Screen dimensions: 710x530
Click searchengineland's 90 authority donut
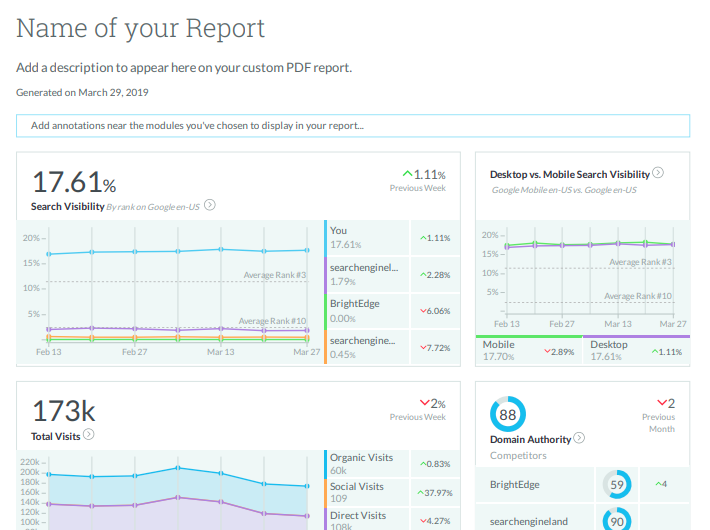(616, 520)
